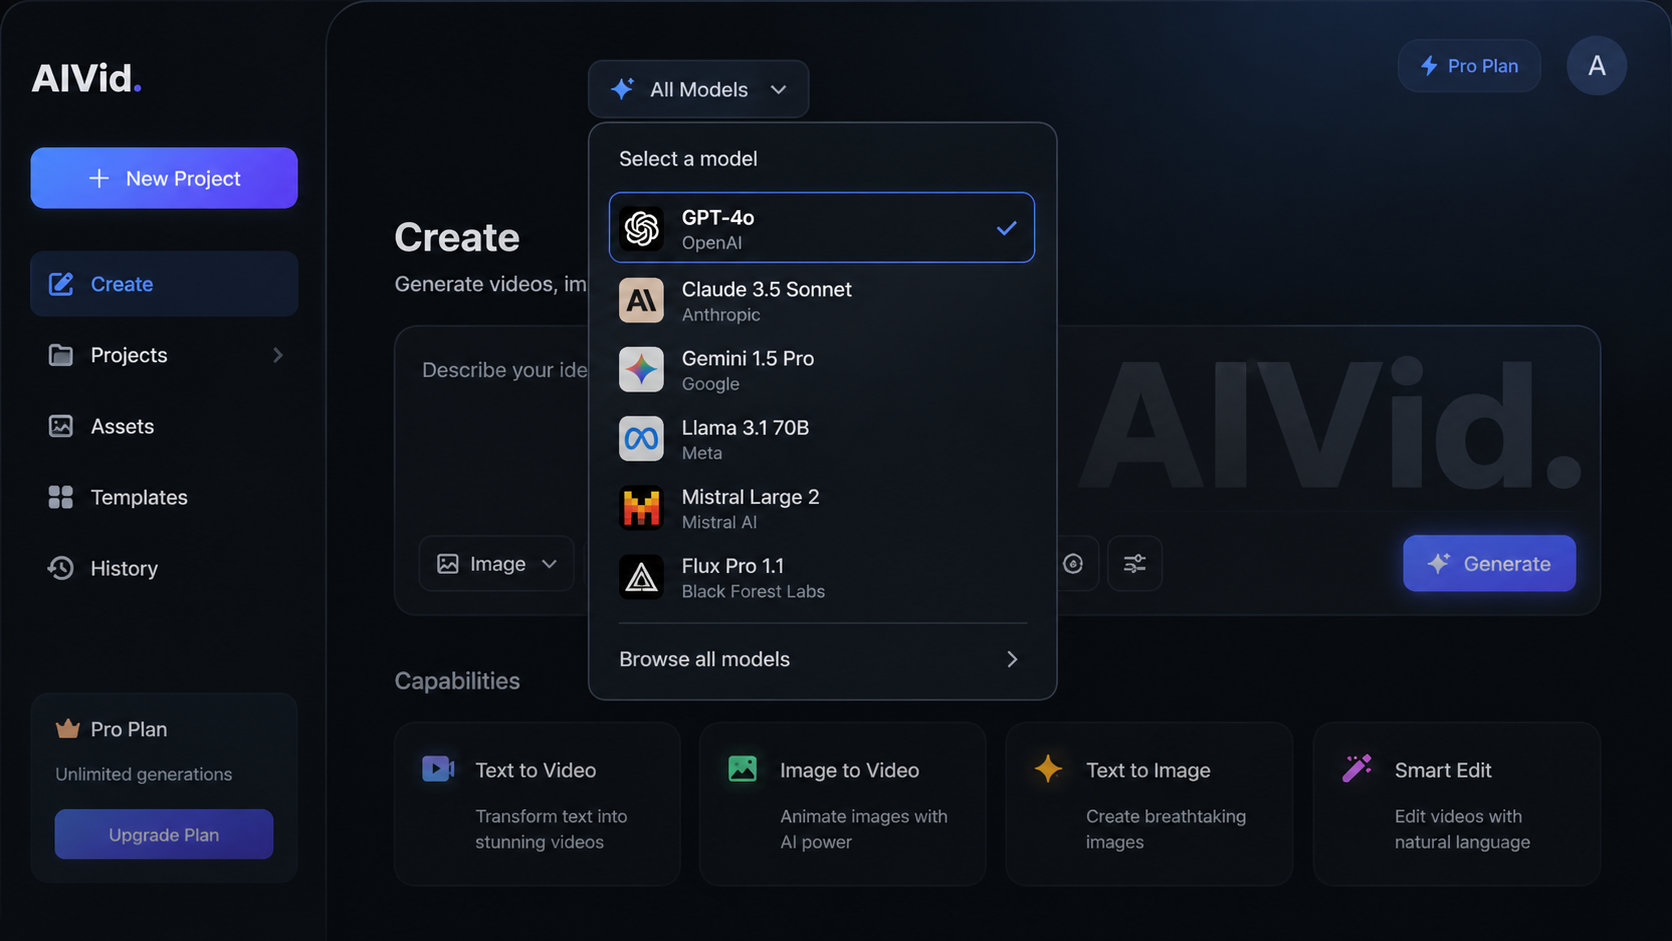Click the Smart Edit magic wand icon
The image size is (1672, 941).
1357,768
